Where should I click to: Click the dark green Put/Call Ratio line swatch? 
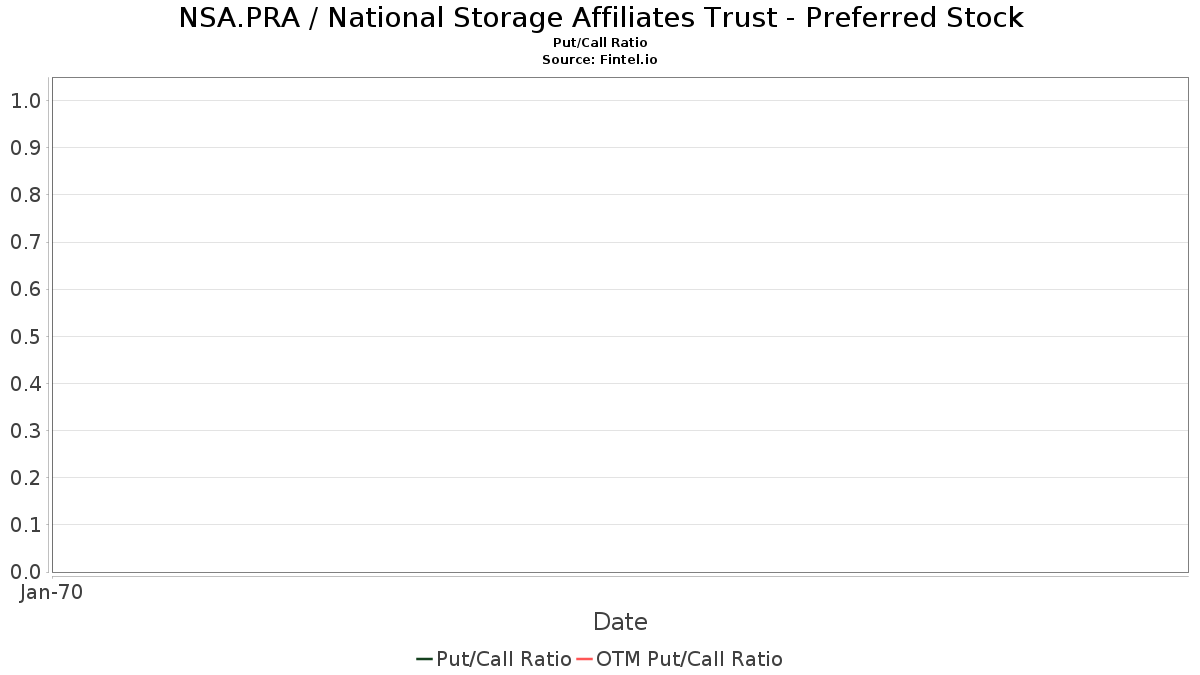click(x=425, y=659)
